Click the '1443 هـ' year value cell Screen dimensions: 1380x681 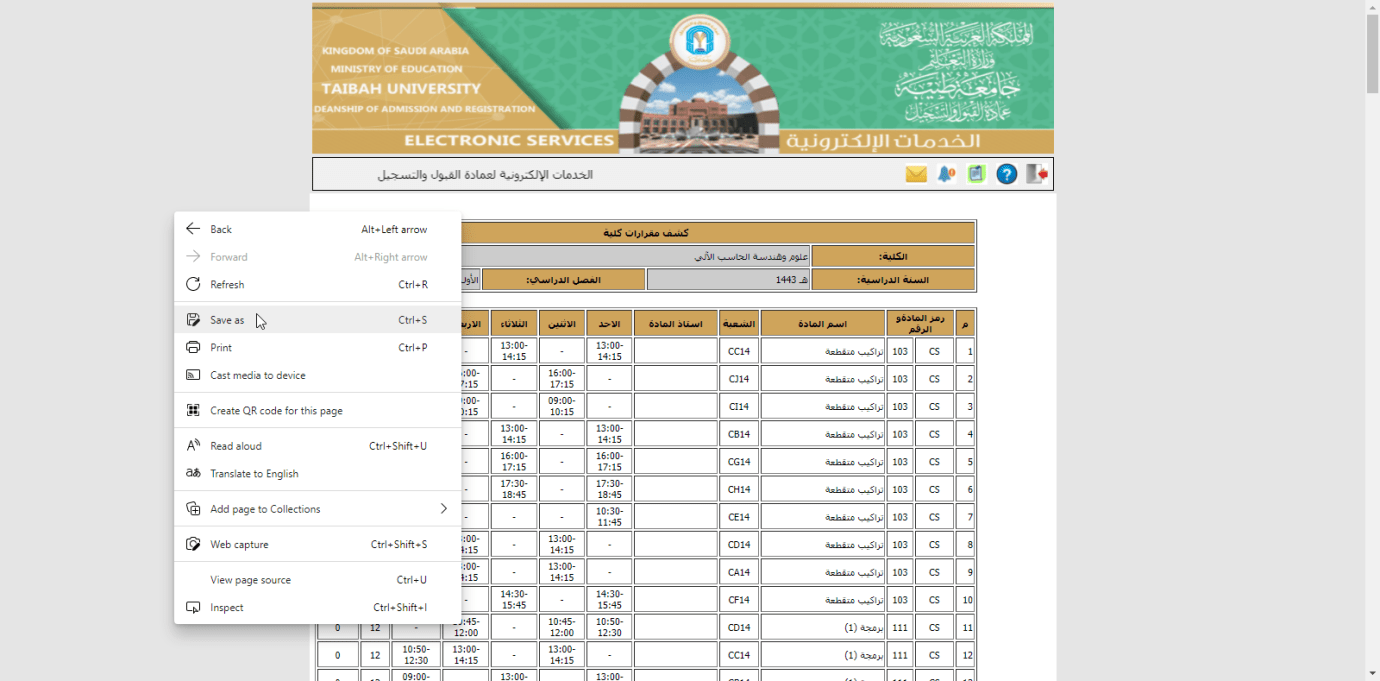(x=728, y=280)
